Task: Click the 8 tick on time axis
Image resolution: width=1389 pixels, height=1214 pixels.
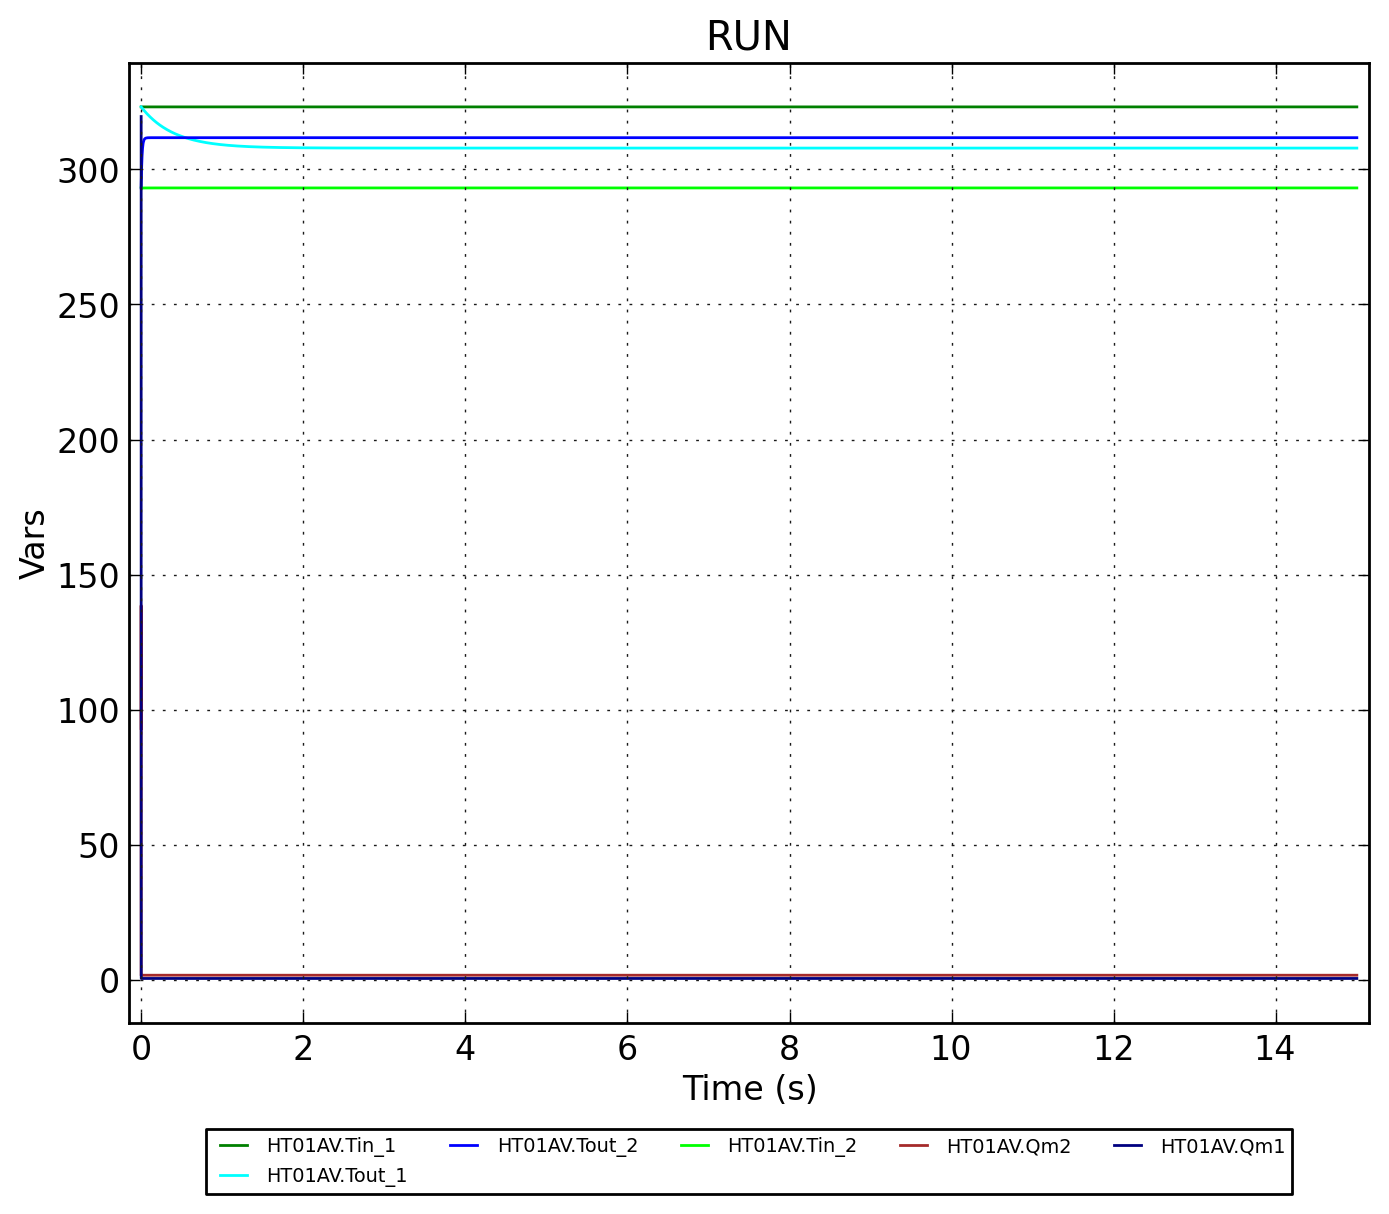Action: [x=789, y=1049]
